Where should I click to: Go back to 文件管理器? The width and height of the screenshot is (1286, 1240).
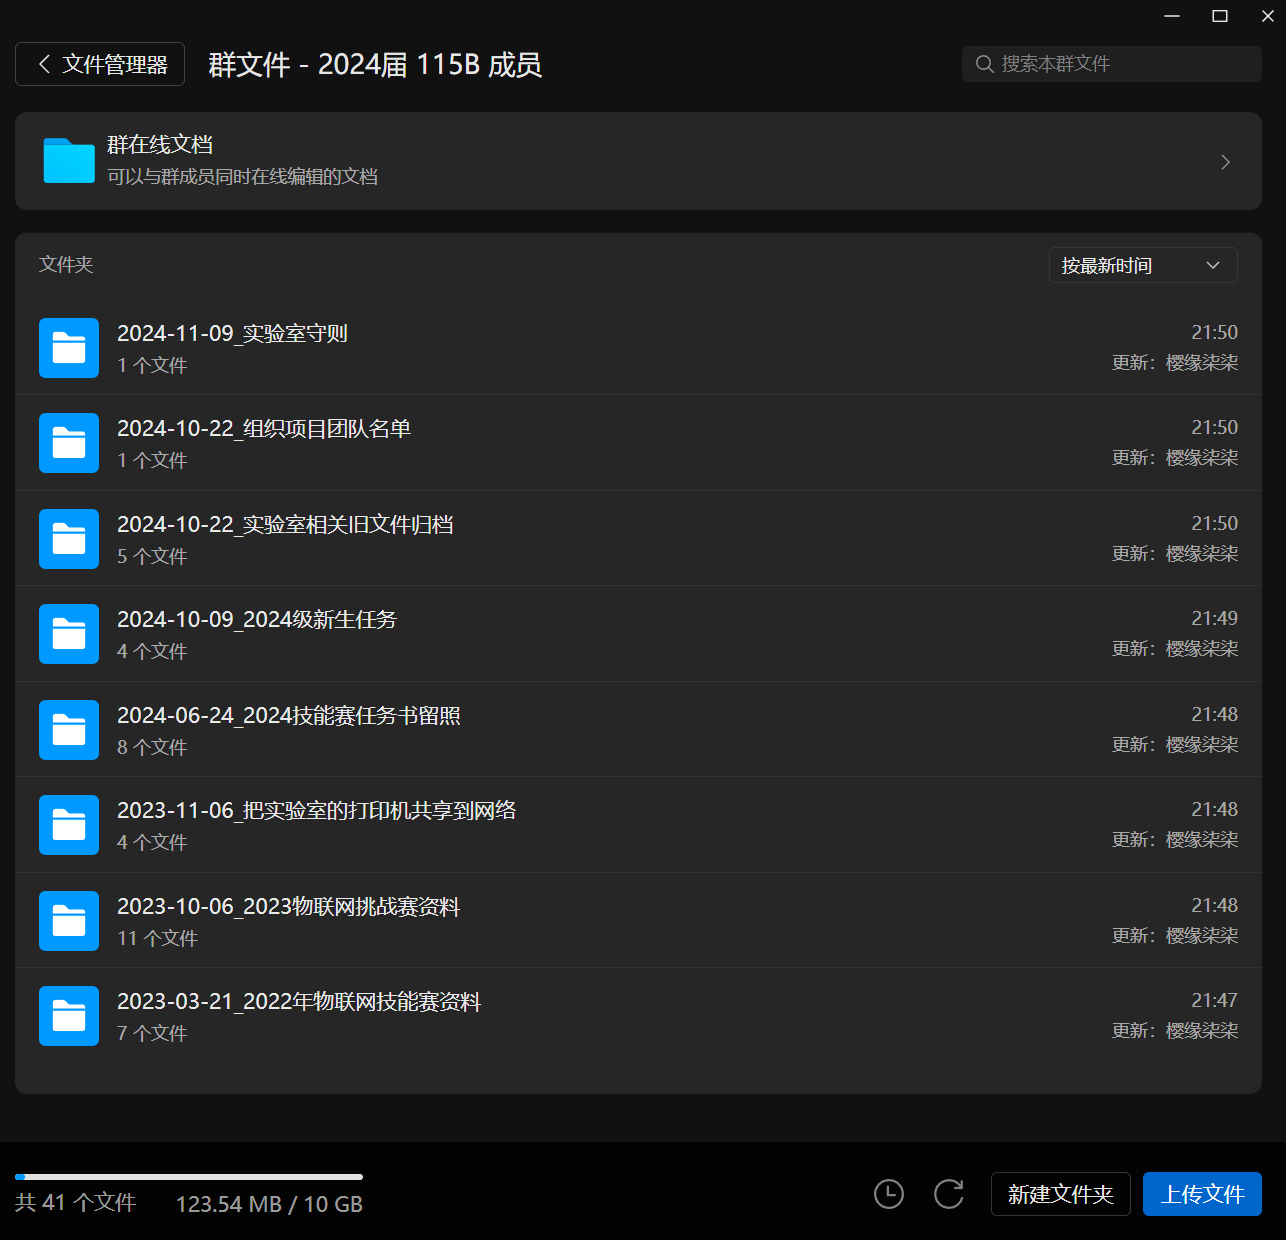pyautogui.click(x=100, y=64)
